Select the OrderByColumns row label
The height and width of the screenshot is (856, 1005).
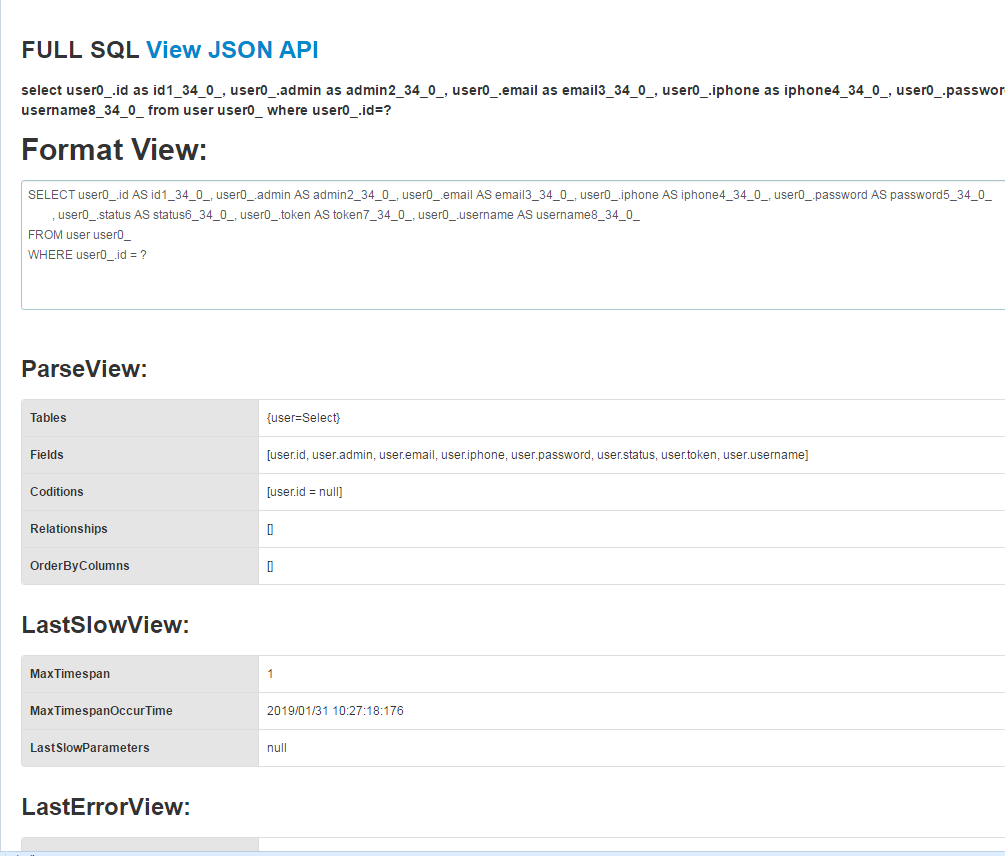pos(79,566)
